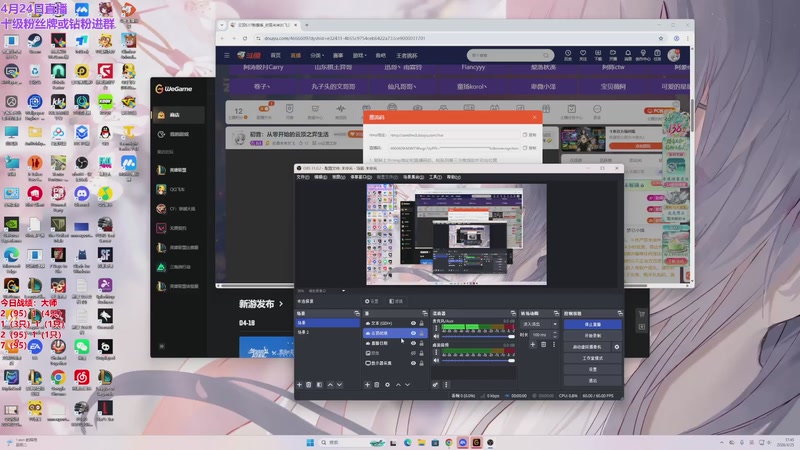Open transitions three-dot options menu
The image size is (800, 450).
pos(554,345)
